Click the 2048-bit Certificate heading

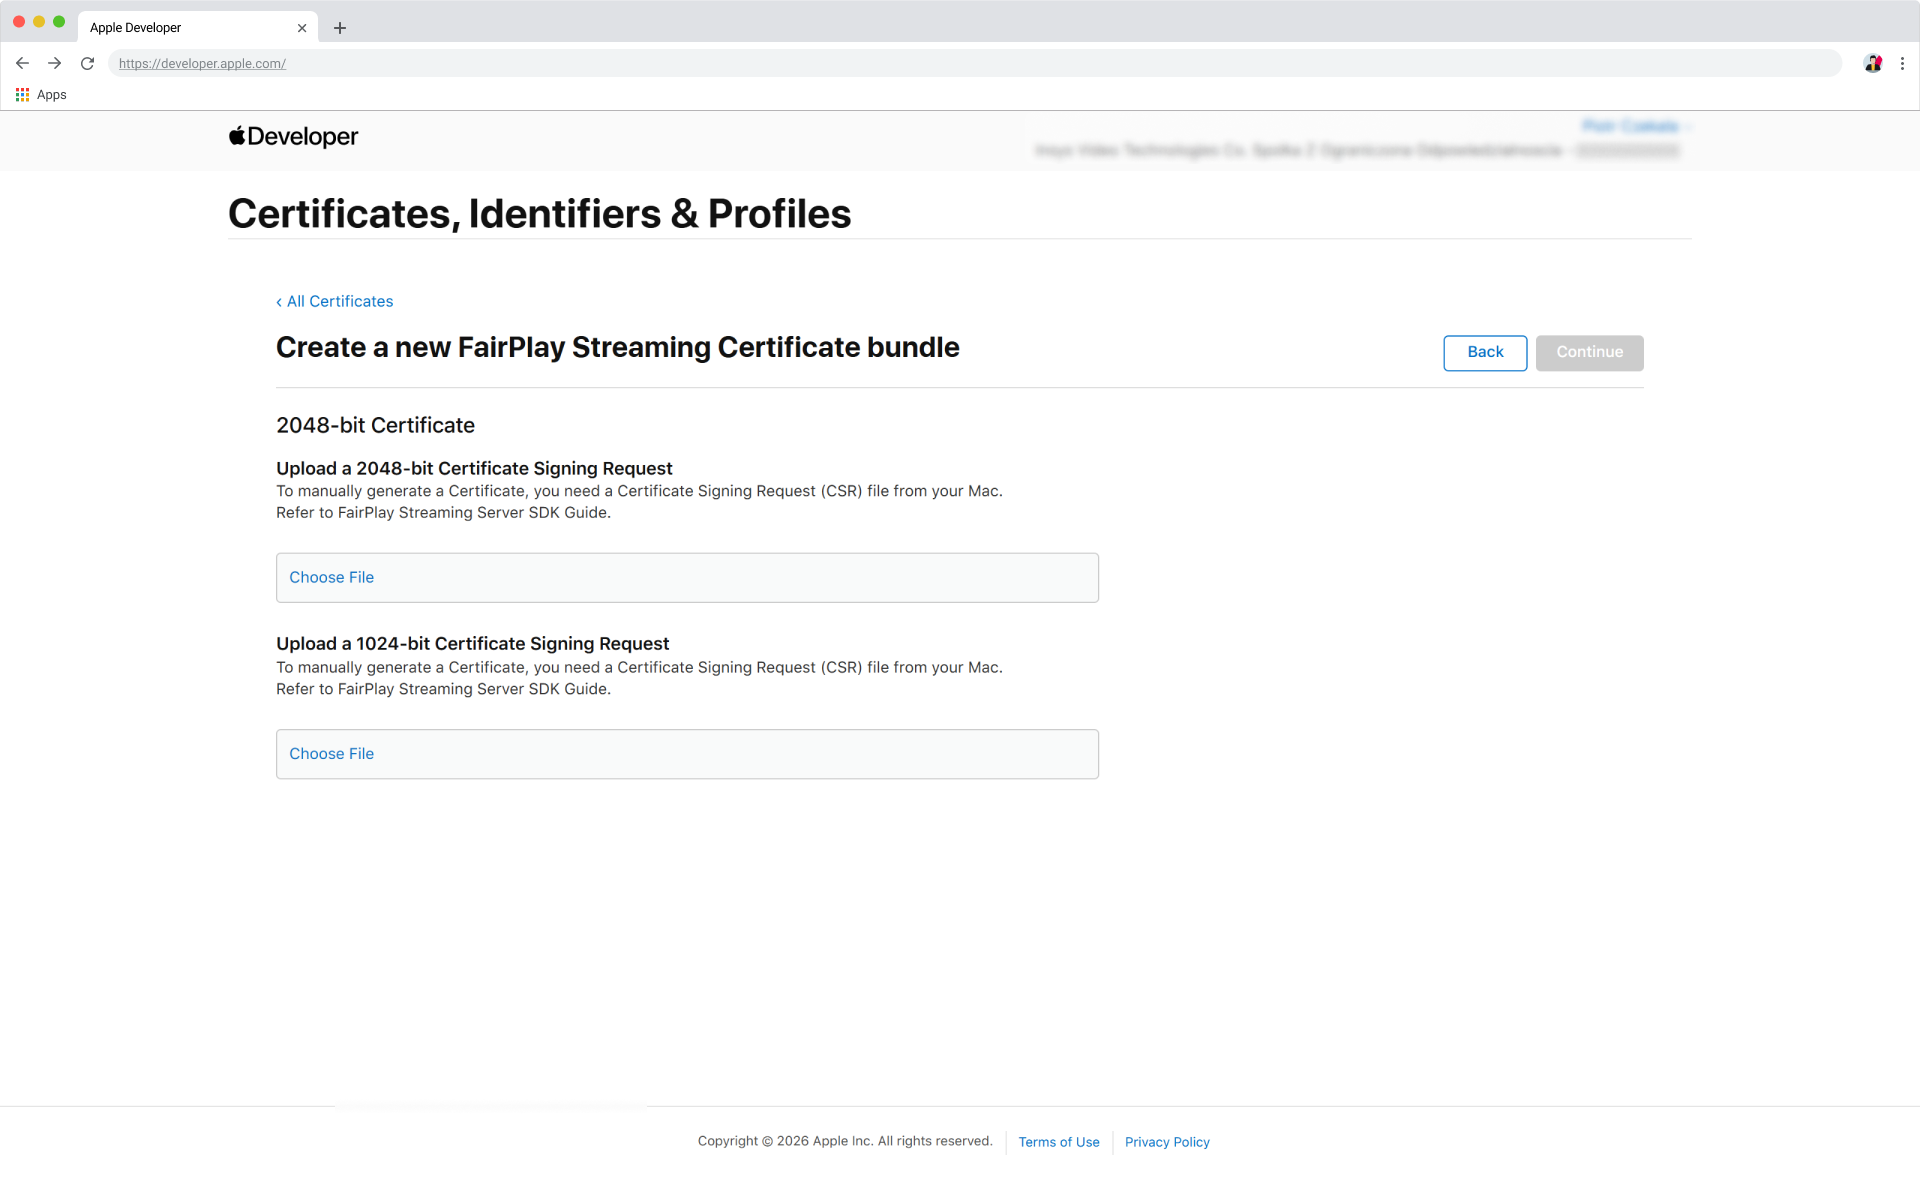(375, 425)
